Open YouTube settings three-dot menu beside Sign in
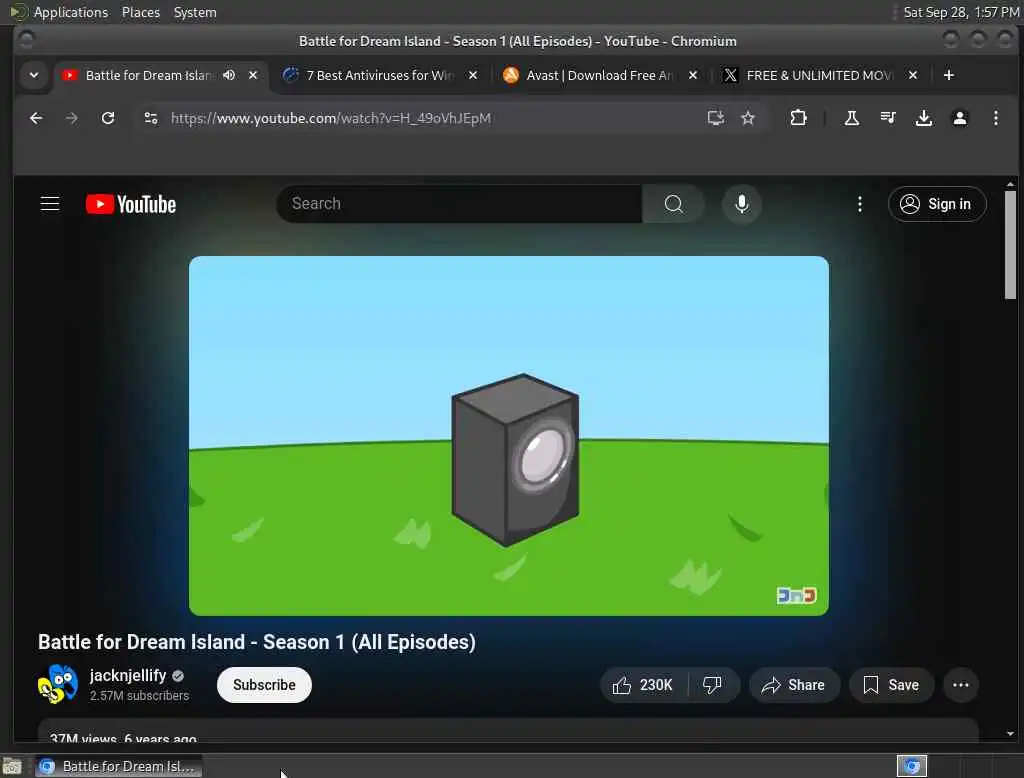The height and width of the screenshot is (778, 1024). [859, 204]
